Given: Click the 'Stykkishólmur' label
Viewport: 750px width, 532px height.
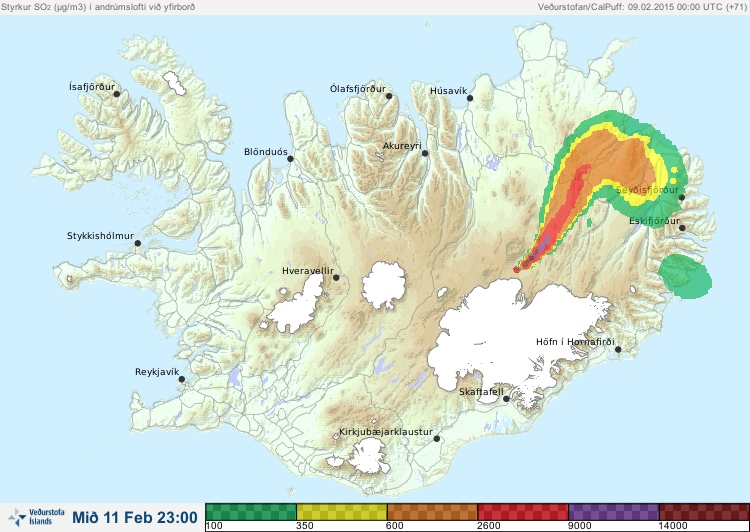Looking at the screenshot, I should coord(100,236).
